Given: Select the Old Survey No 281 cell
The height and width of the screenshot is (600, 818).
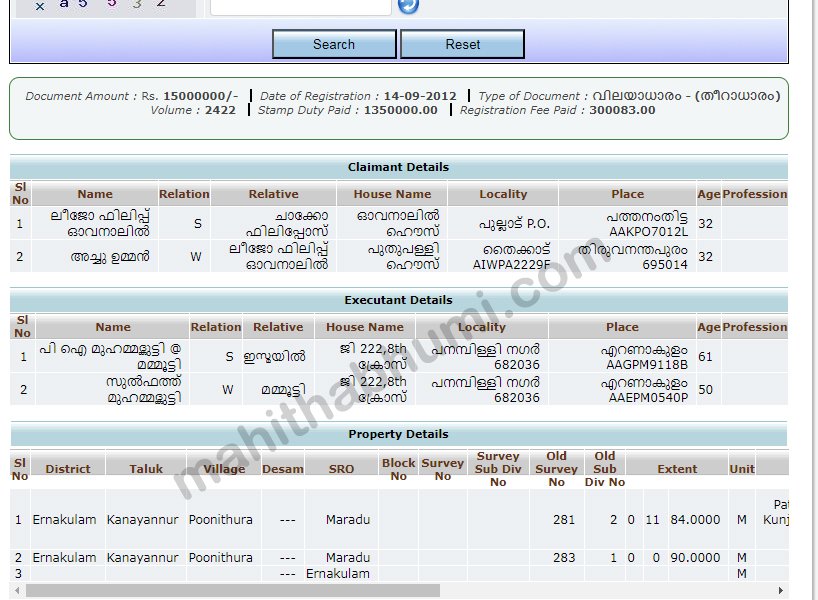Looking at the screenshot, I should tap(564, 520).
